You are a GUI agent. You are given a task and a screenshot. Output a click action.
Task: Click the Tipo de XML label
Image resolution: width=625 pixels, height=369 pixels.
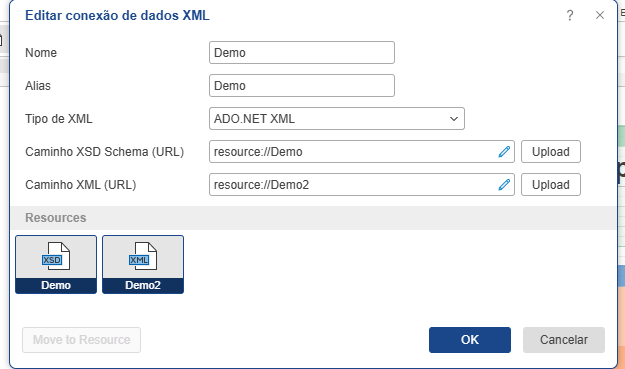[x=59, y=119]
